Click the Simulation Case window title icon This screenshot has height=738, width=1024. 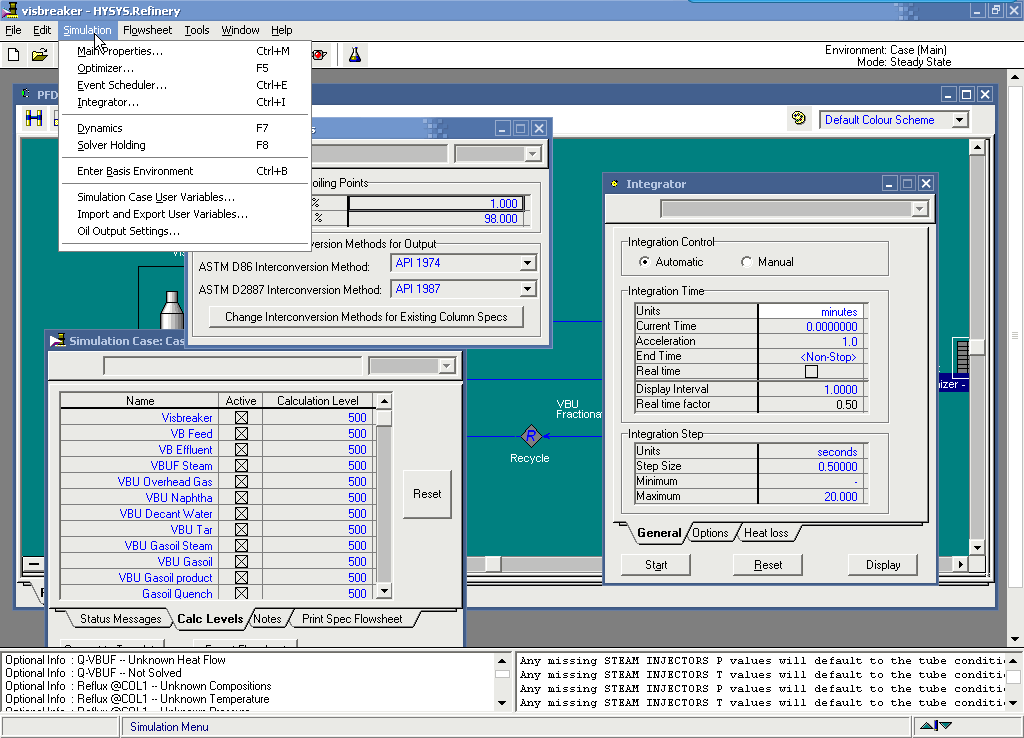(x=57, y=340)
